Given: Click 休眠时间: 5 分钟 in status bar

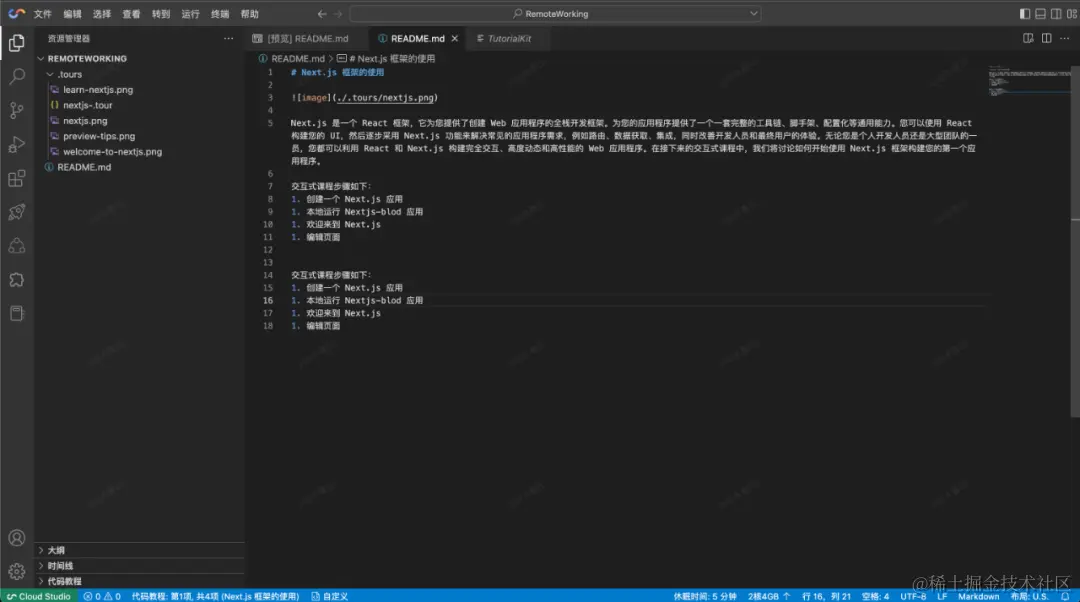Looking at the screenshot, I should pos(705,596).
